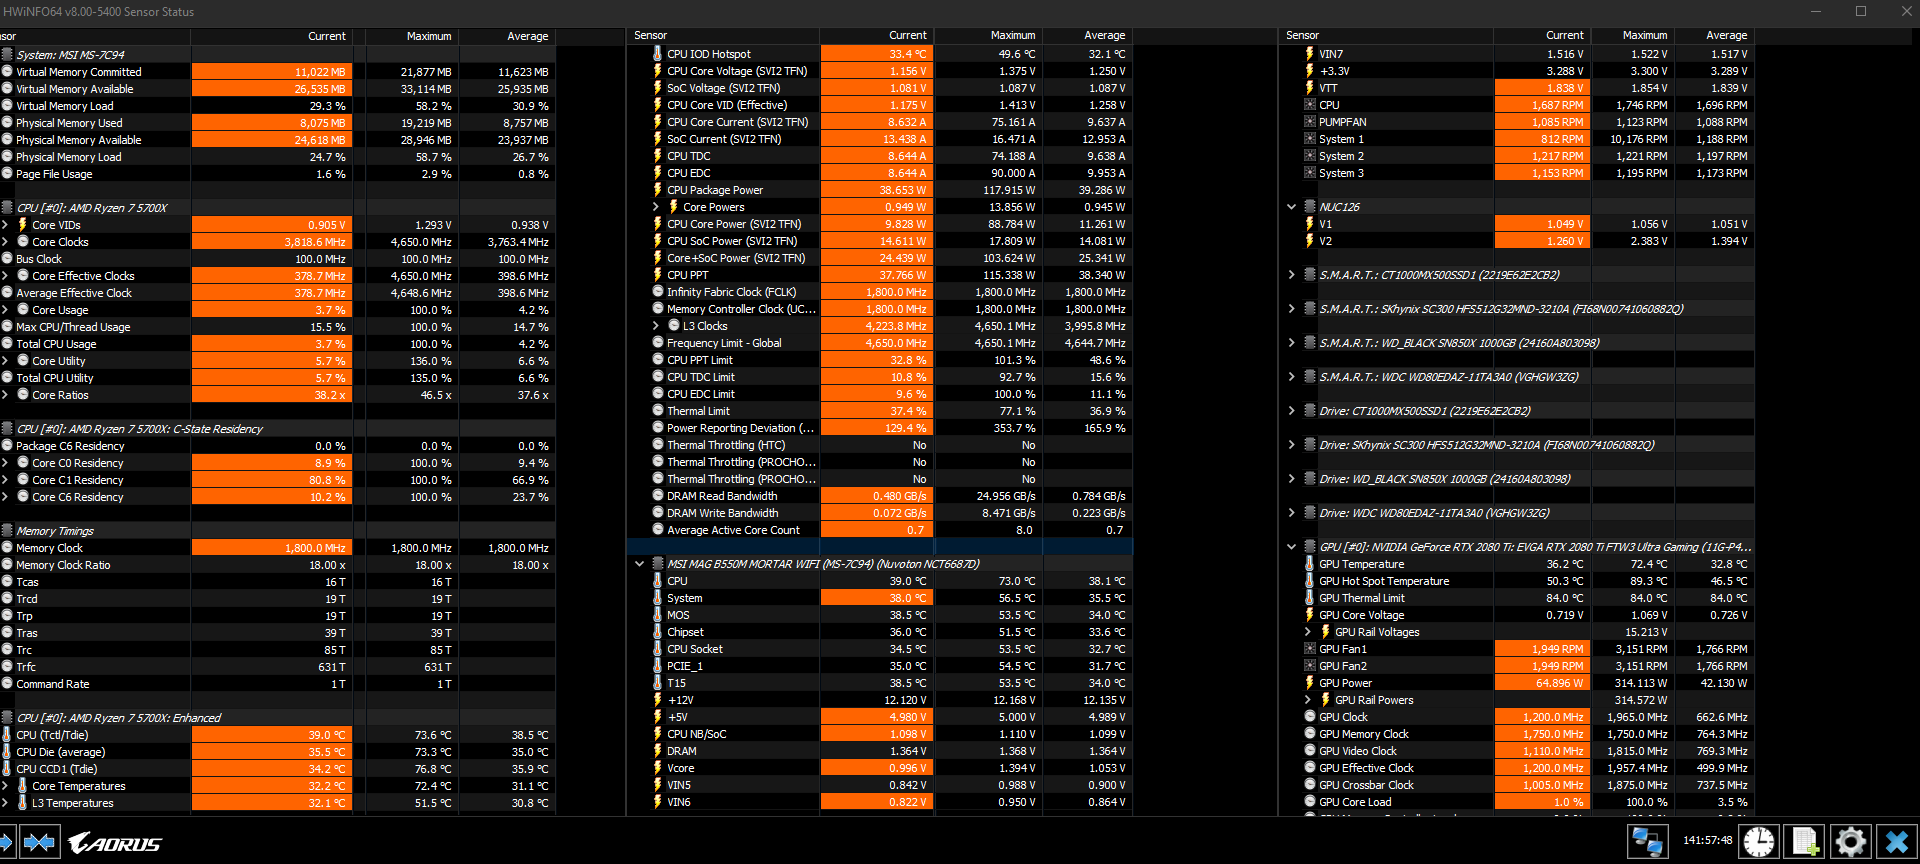Click Sensor column header above CPU IOD Hotspot

point(723,35)
